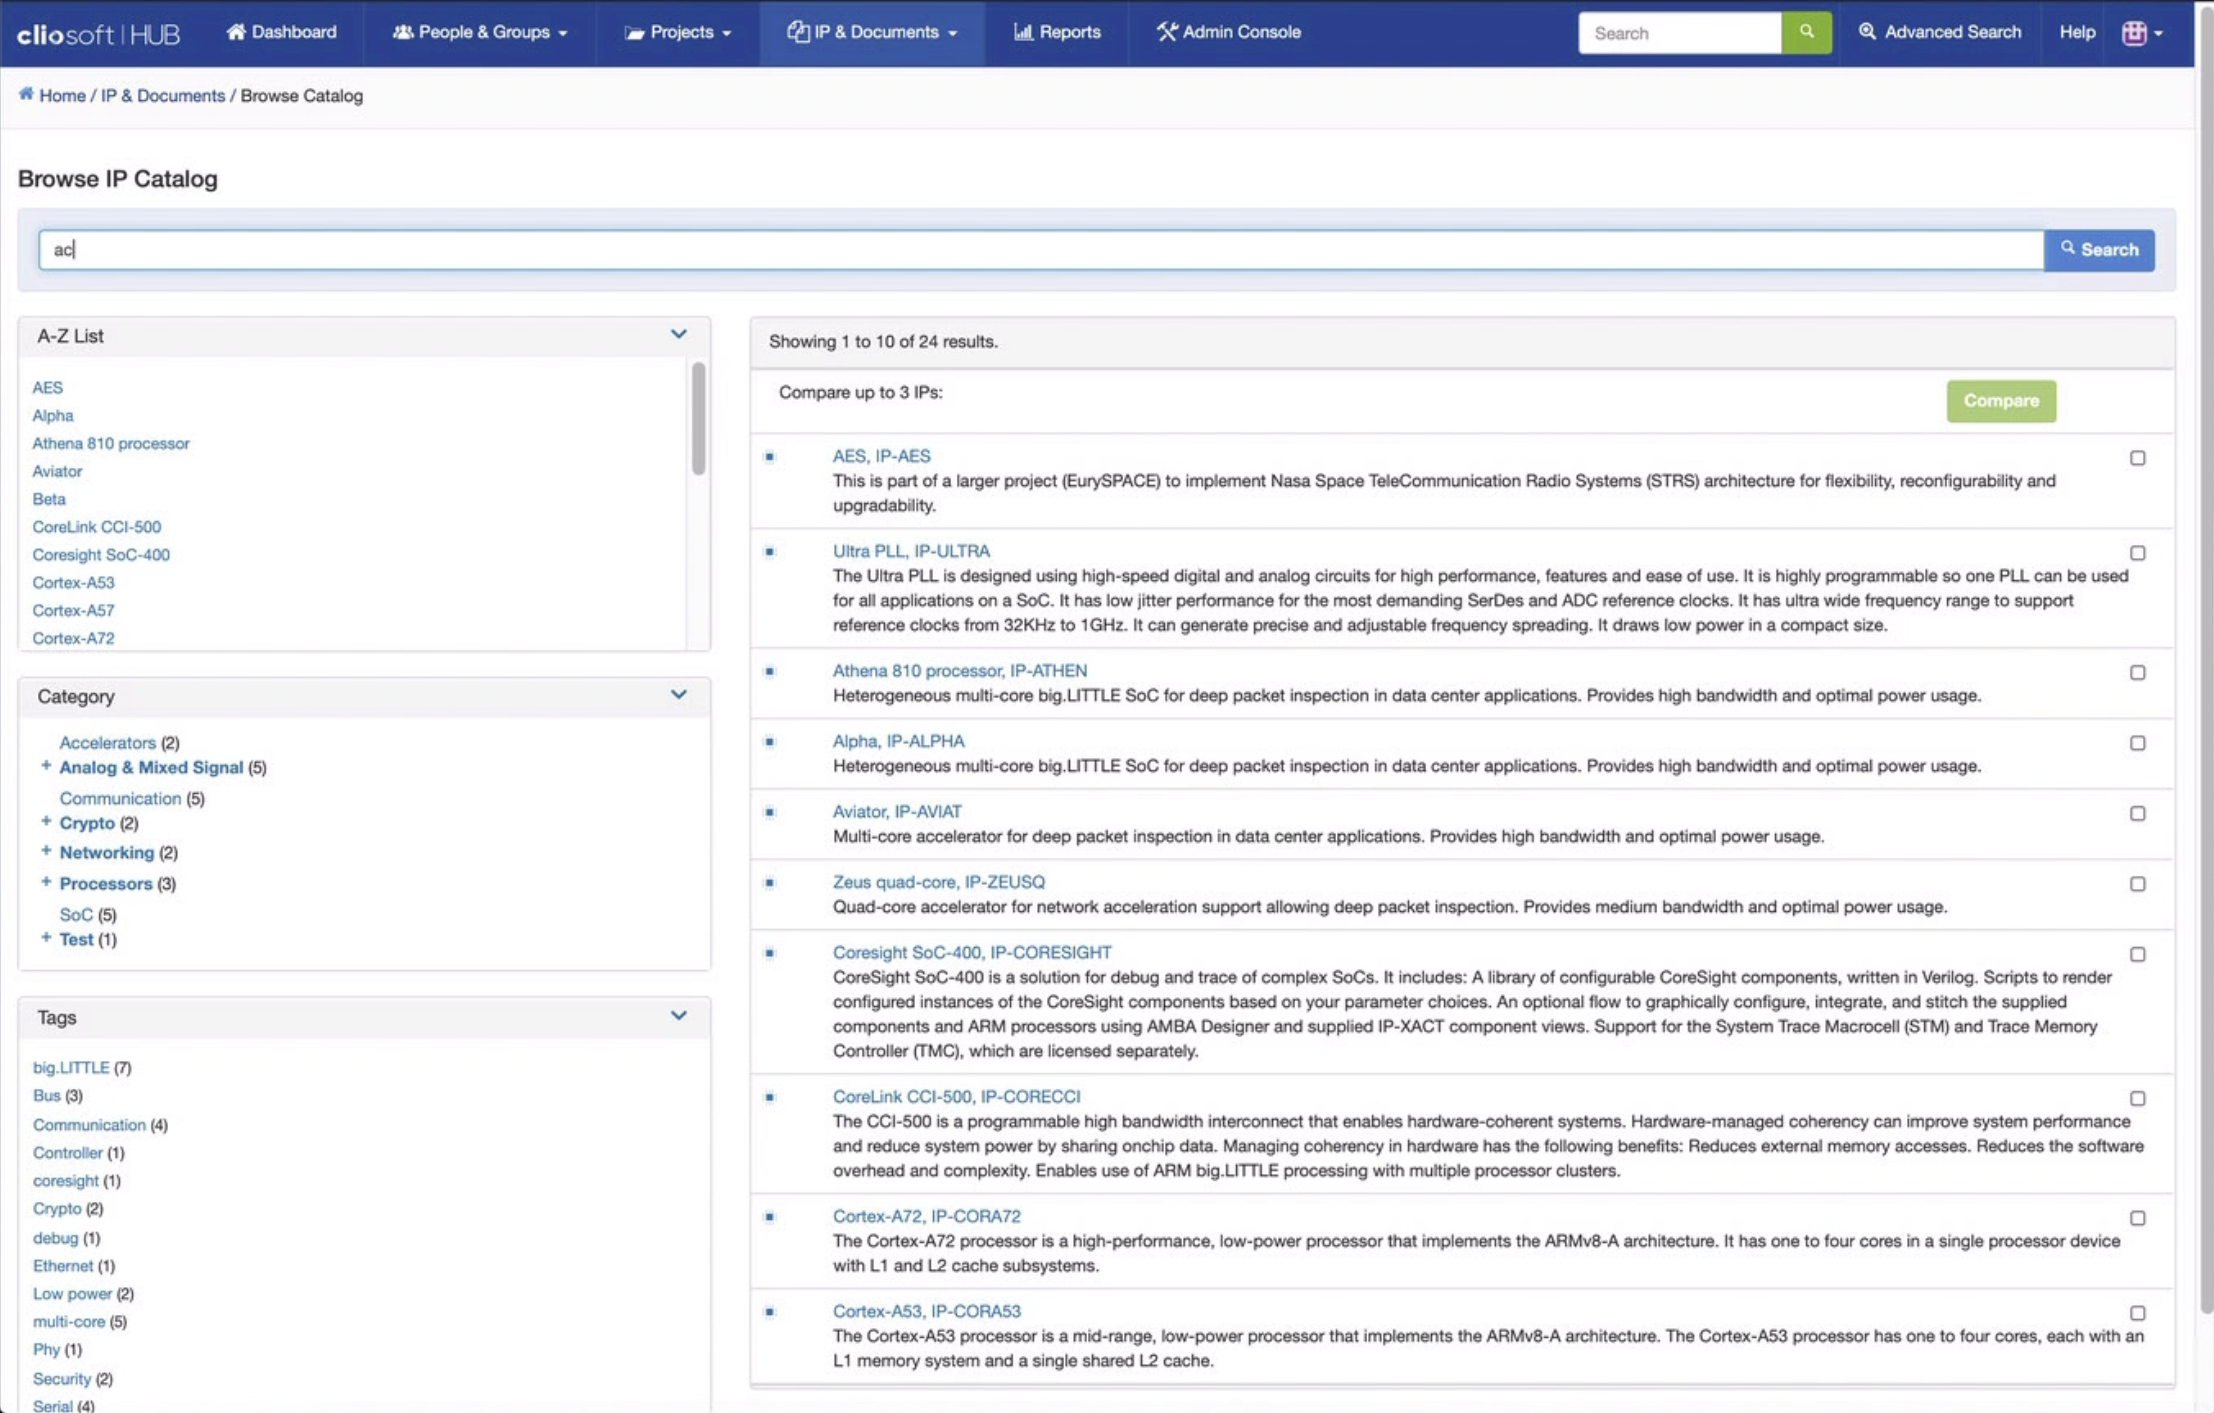The height and width of the screenshot is (1413, 2214).
Task: Open Coresight SoC-400, IP-CORESIGHT result
Action: coord(972,953)
